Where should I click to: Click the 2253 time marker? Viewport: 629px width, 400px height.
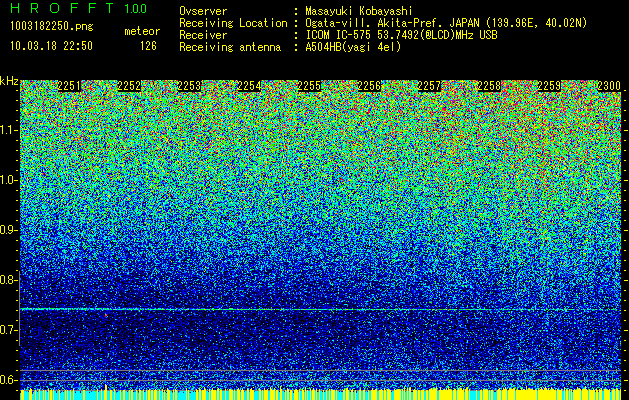coord(189,86)
